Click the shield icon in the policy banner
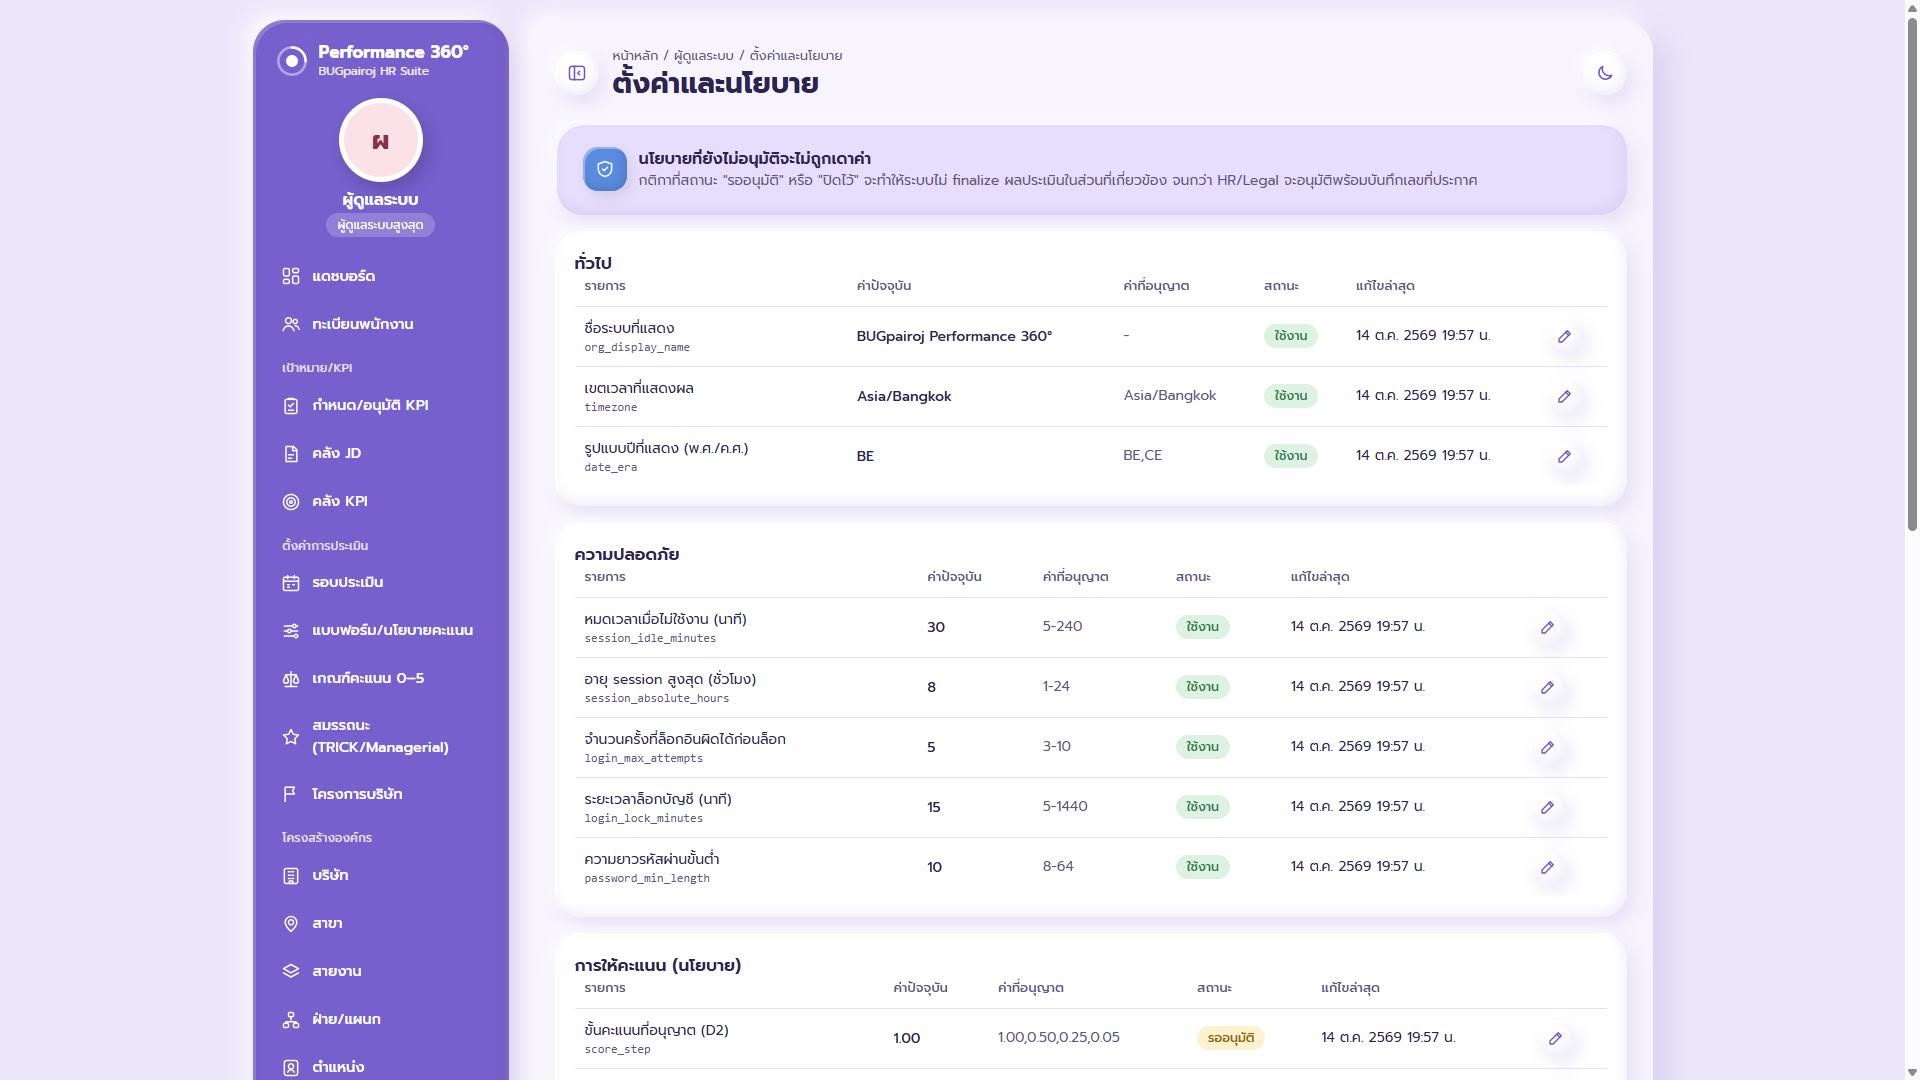The image size is (1920, 1080). [x=605, y=170]
